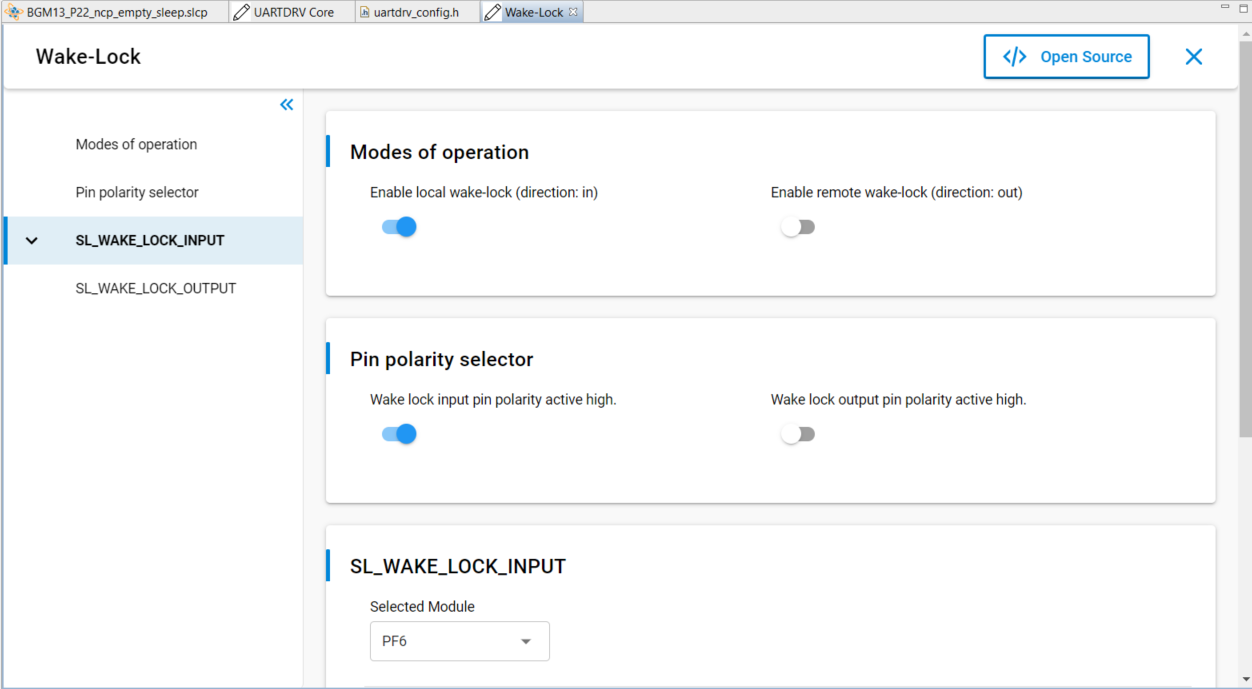Disable local wake-lock (direction: in)
Screen dimensions: 1252x689
pyautogui.click(x=399, y=226)
